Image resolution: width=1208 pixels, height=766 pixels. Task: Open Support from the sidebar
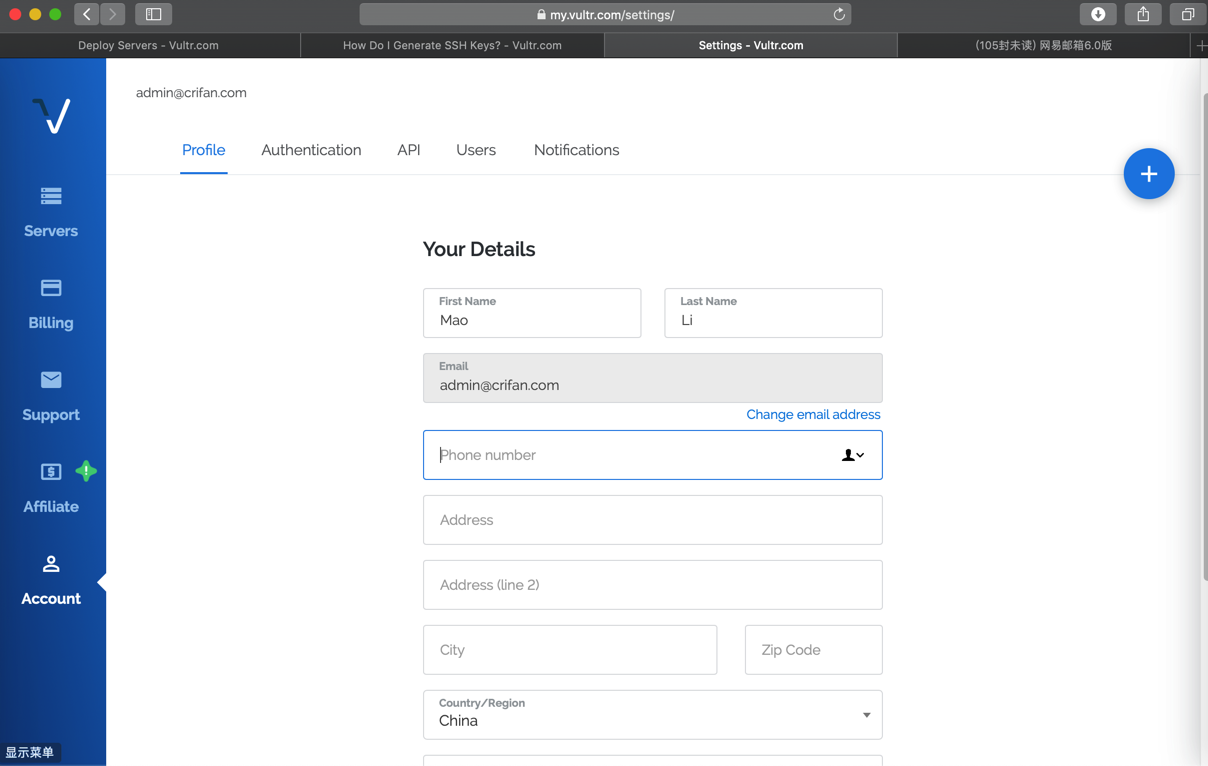tap(51, 395)
